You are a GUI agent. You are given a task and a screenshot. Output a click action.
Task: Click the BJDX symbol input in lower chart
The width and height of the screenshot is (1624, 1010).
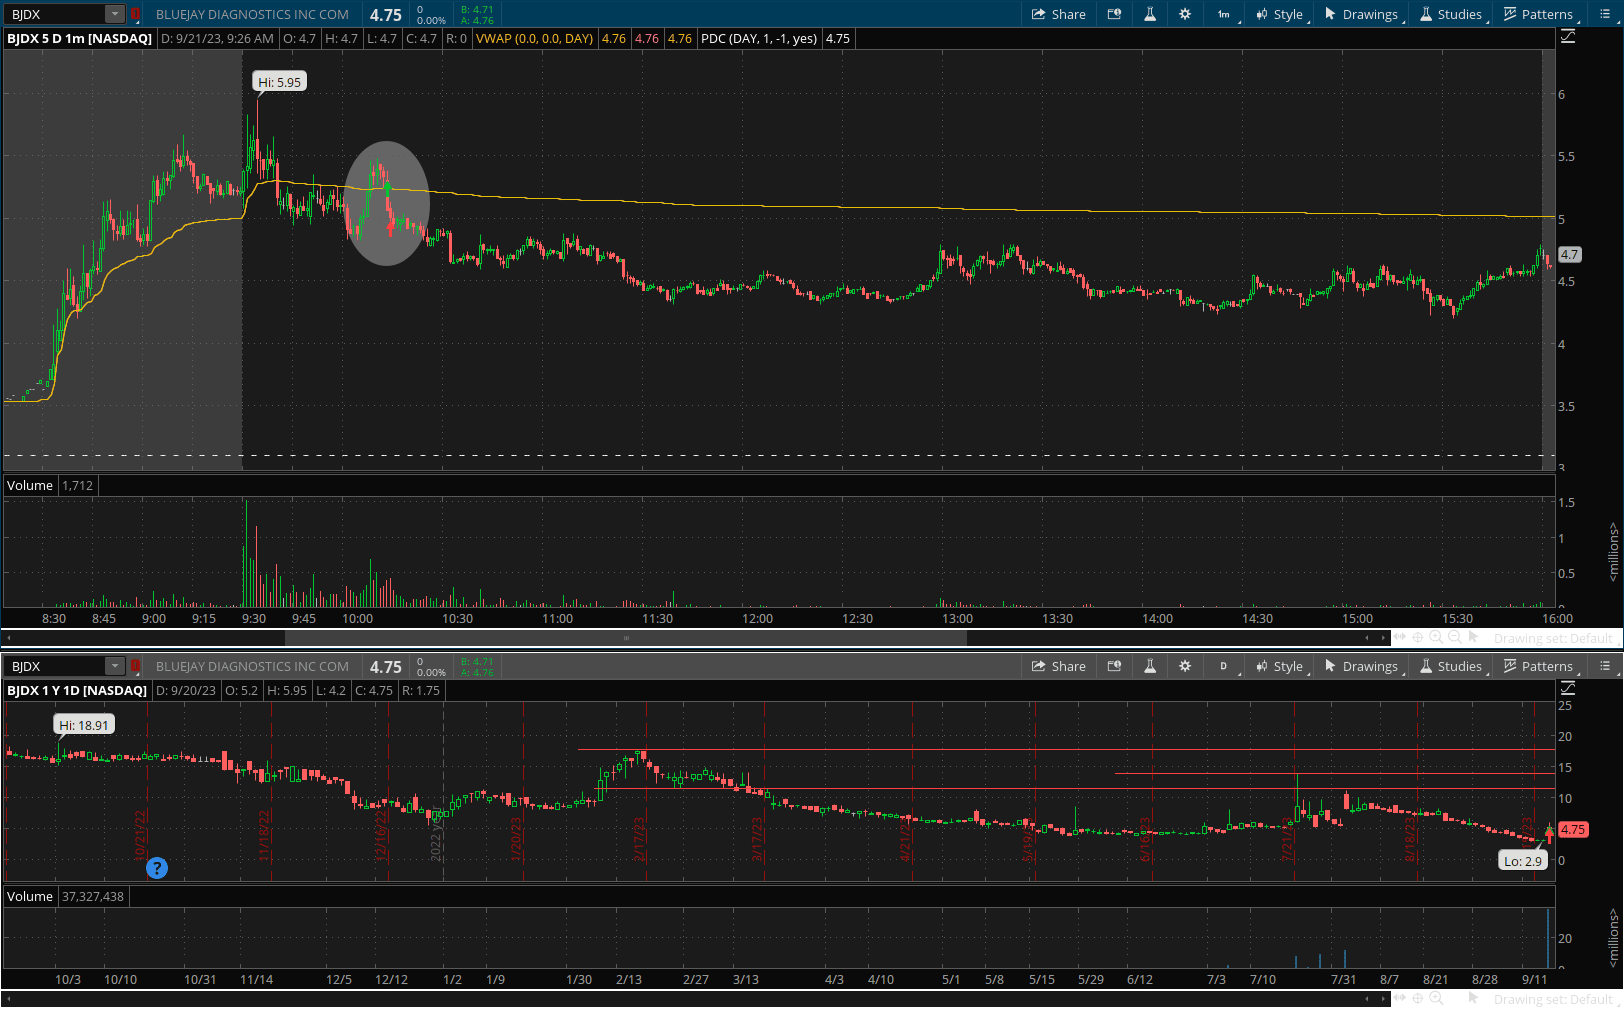click(x=55, y=666)
